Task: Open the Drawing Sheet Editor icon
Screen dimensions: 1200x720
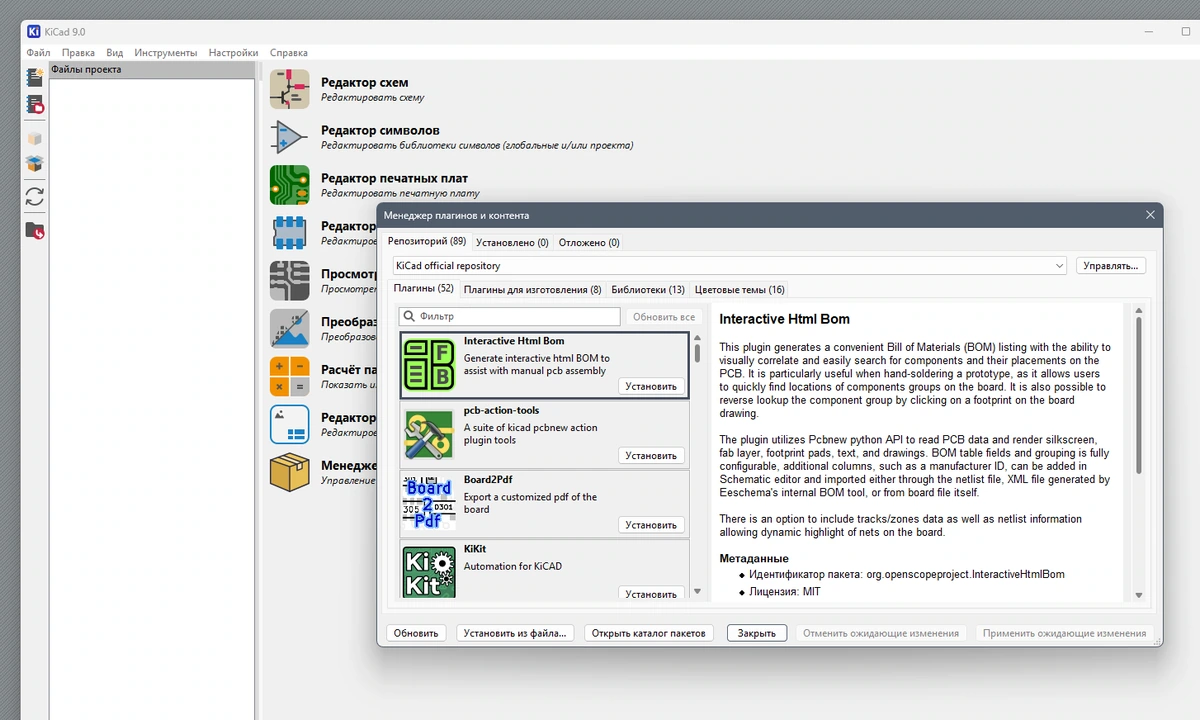Action: [290, 424]
